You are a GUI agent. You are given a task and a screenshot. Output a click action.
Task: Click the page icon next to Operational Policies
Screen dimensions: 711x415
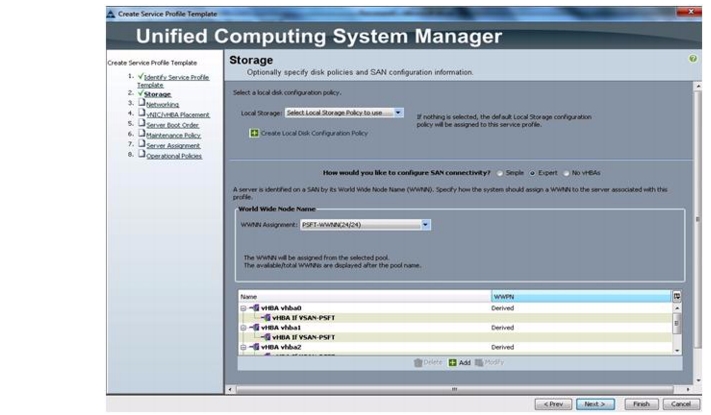click(x=141, y=154)
